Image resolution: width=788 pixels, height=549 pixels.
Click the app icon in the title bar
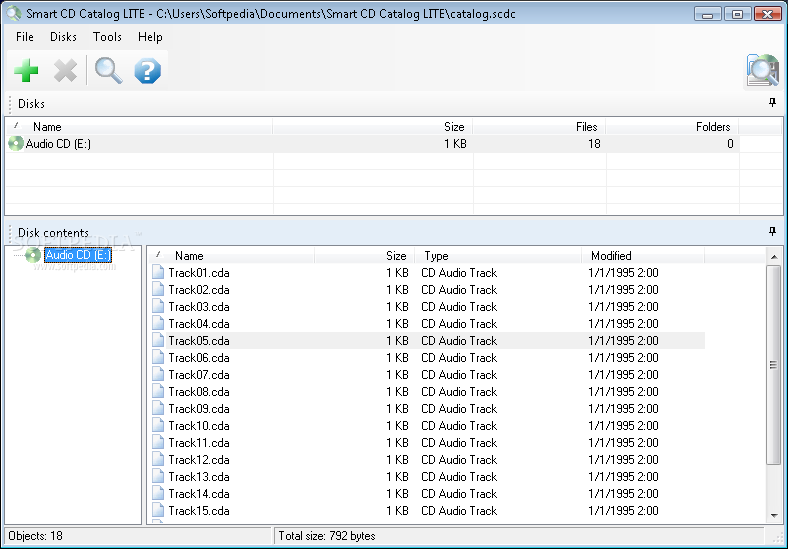(14, 14)
